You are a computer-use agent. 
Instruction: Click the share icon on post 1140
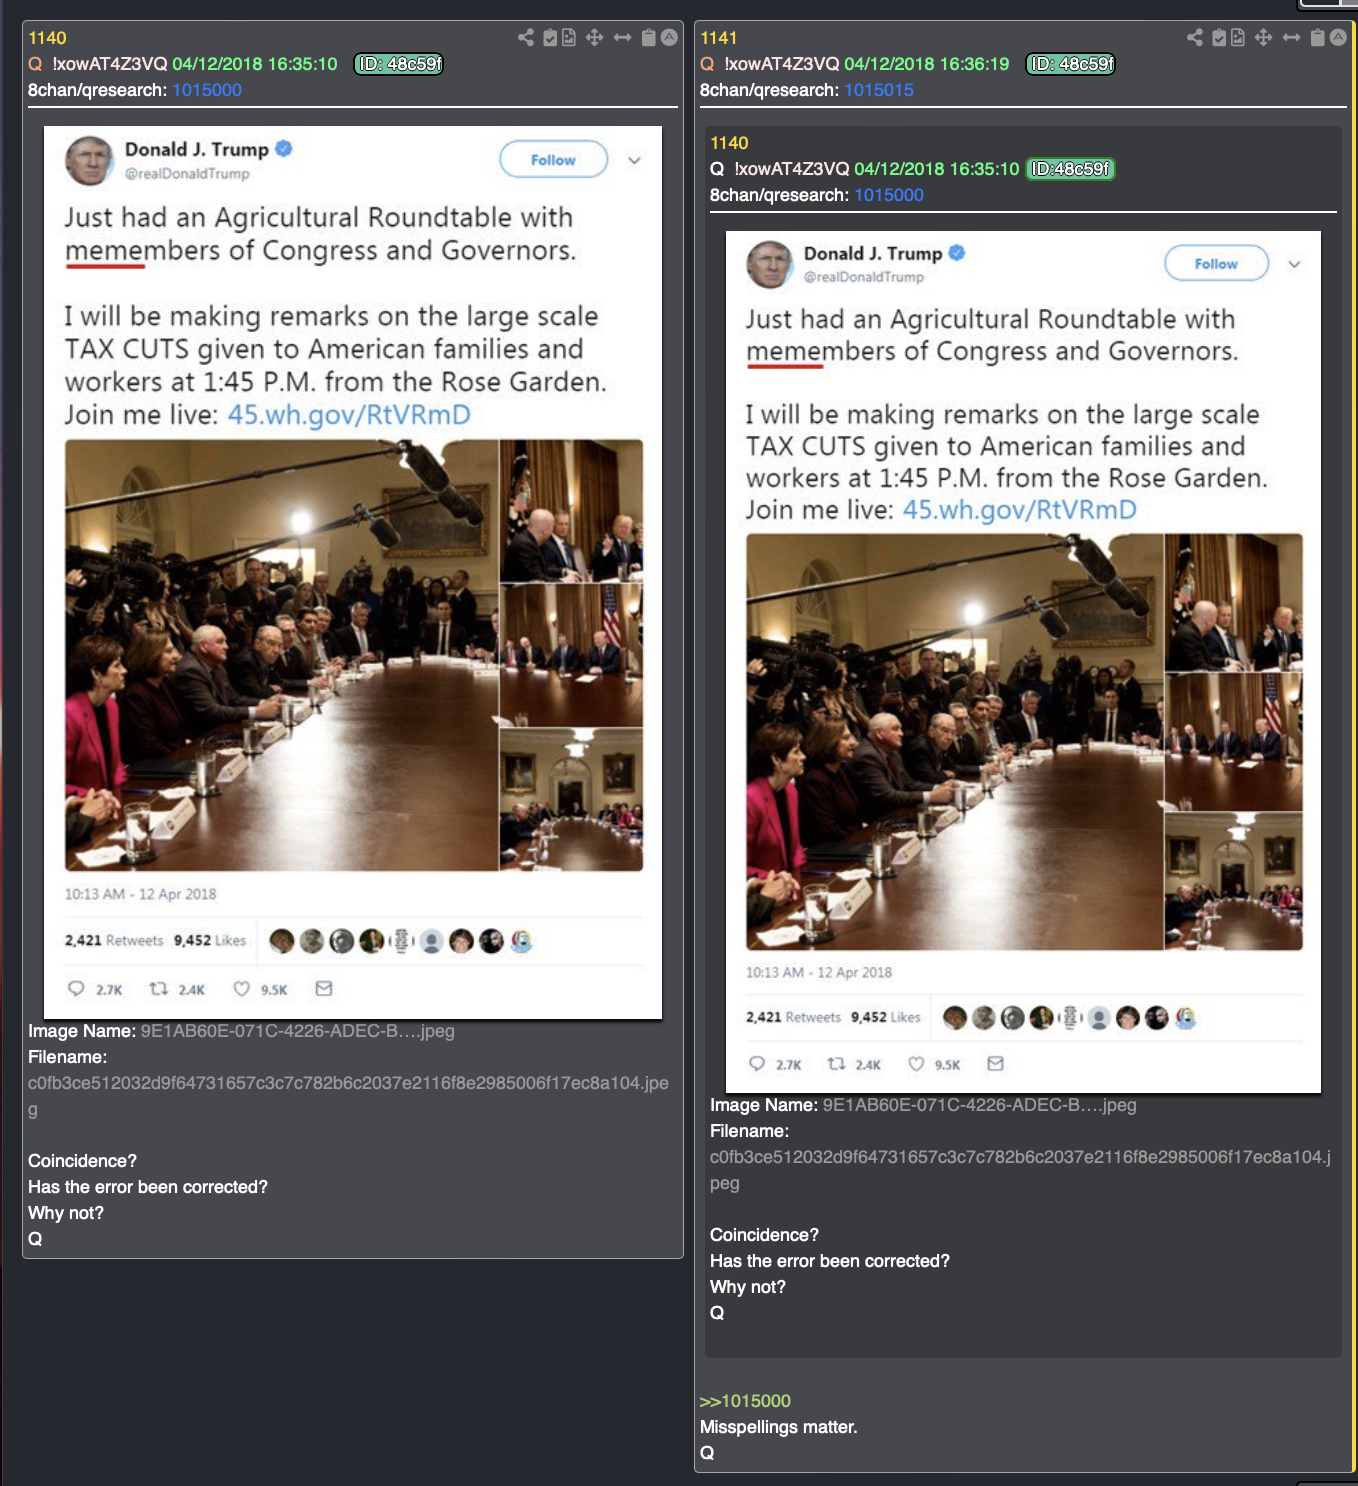pyautogui.click(x=526, y=38)
